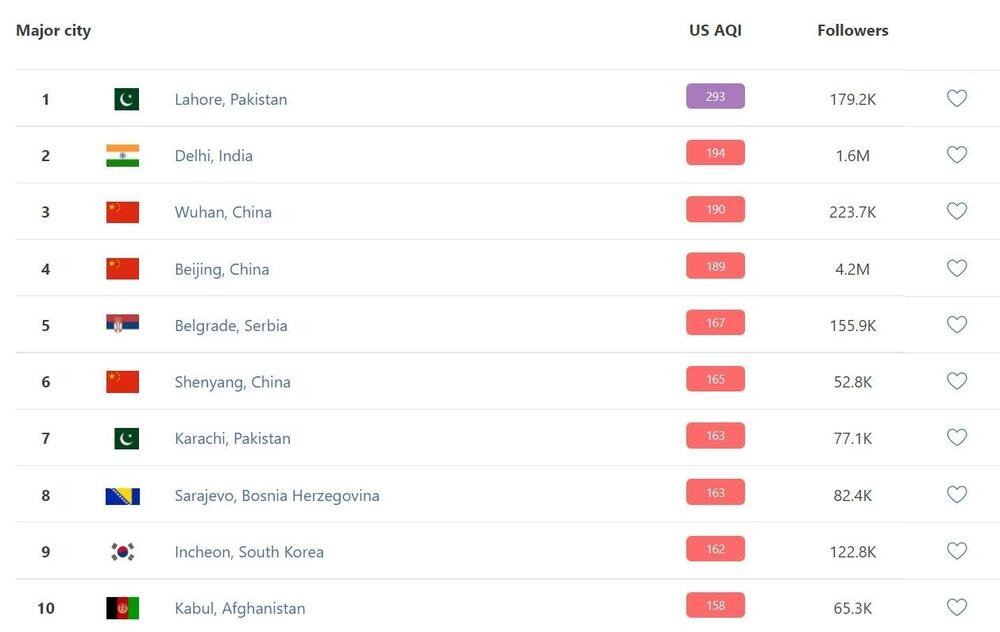Toggle heart for Delhi, India
This screenshot has height=632, width=1000.
pyautogui.click(x=957, y=155)
